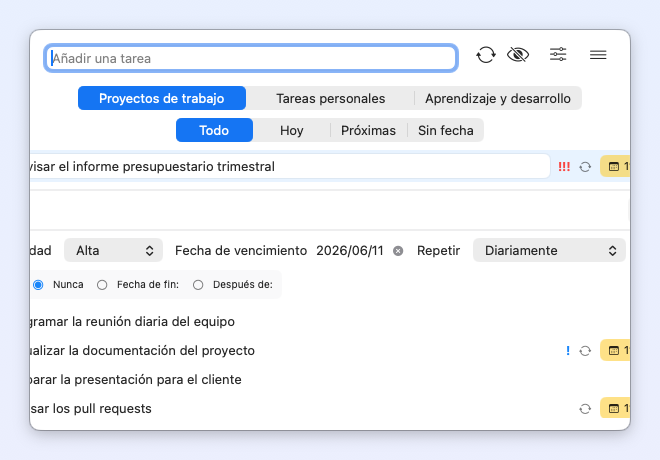Image resolution: width=660 pixels, height=460 pixels.
Task: Click calendar badge on informe presupuestario row
Action: click(615, 166)
